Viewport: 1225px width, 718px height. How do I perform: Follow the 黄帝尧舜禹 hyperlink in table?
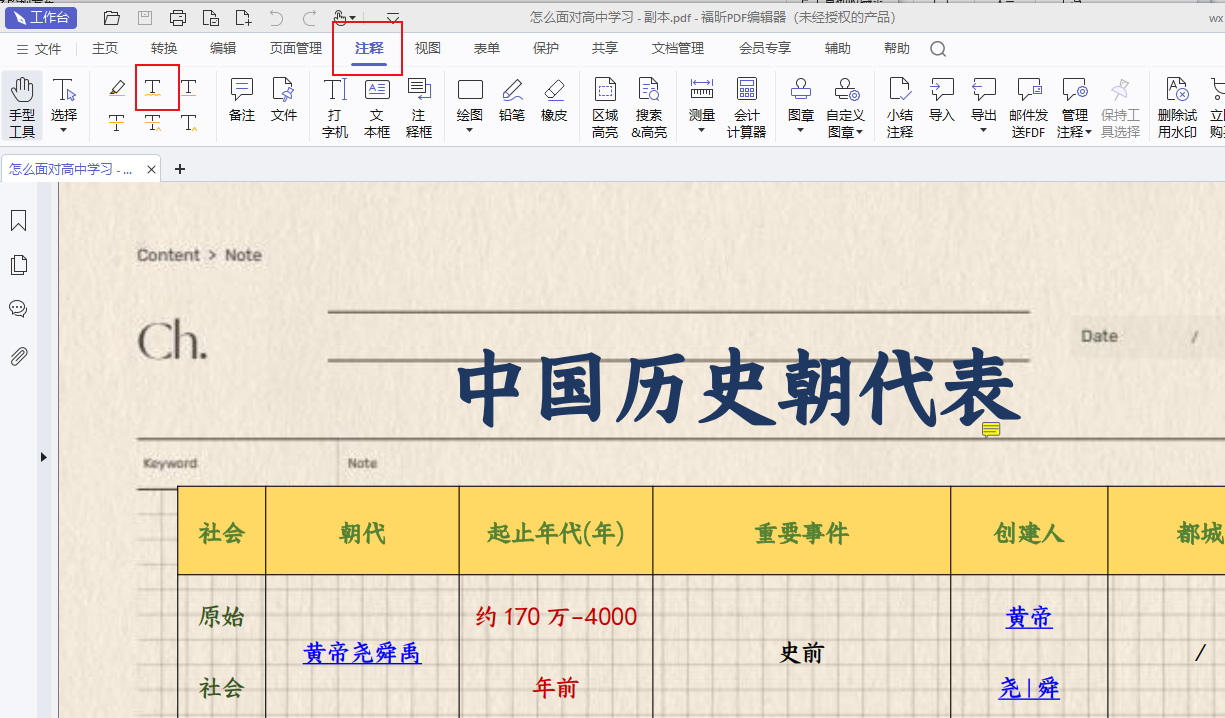(x=361, y=653)
